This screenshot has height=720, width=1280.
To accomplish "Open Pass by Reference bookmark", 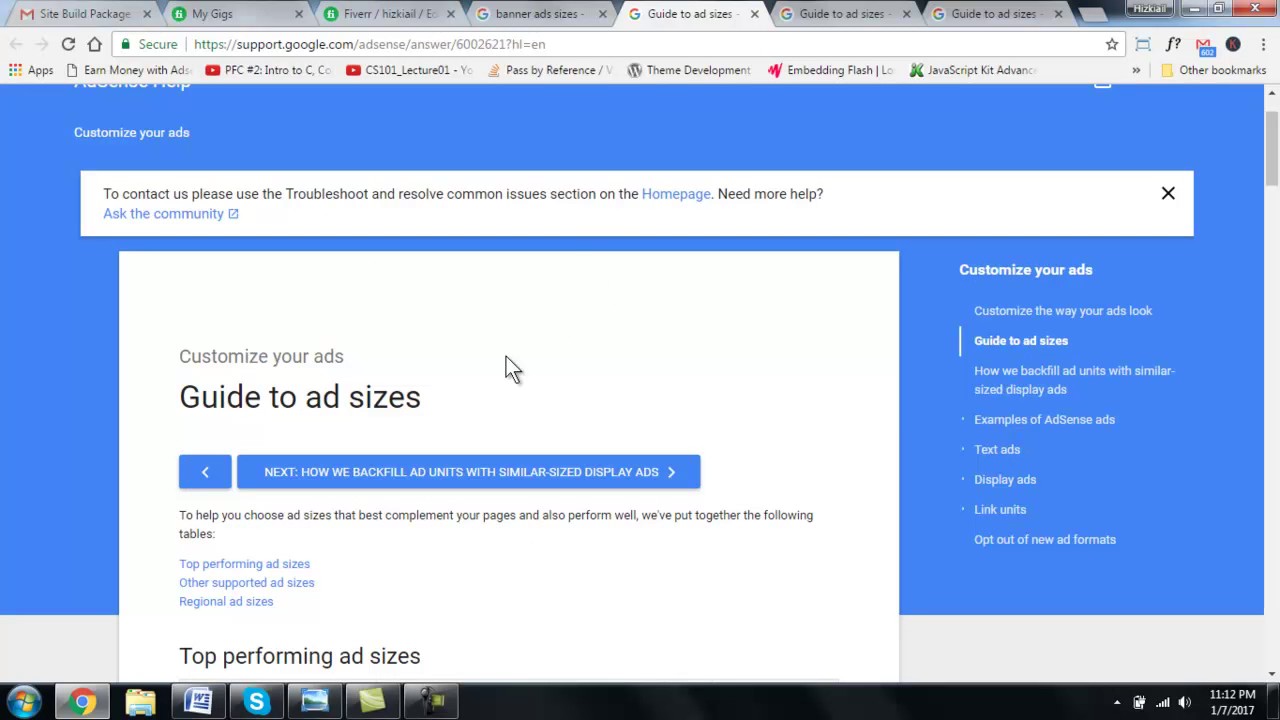I will (x=550, y=70).
